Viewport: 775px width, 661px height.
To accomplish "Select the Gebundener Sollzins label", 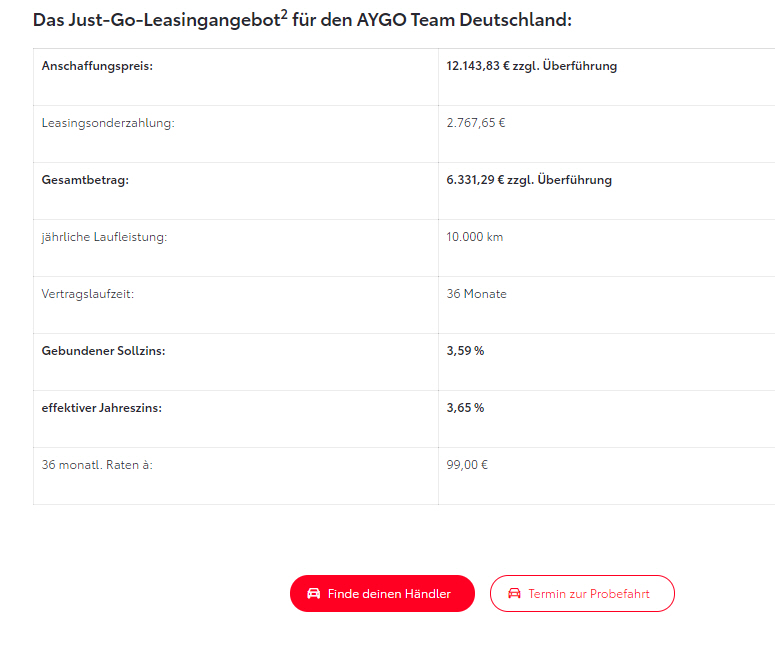I will pos(103,351).
